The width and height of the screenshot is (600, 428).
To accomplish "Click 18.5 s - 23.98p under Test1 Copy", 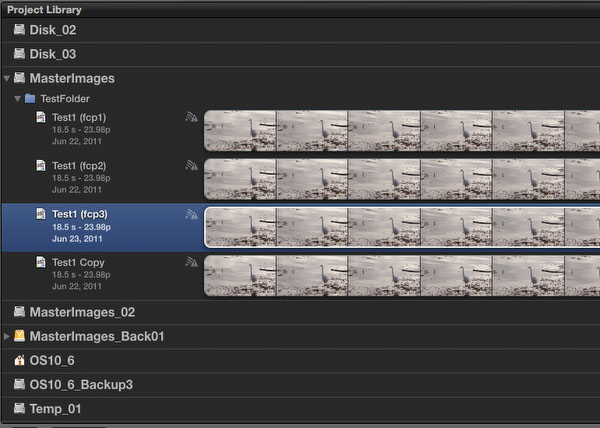I will [81, 275].
